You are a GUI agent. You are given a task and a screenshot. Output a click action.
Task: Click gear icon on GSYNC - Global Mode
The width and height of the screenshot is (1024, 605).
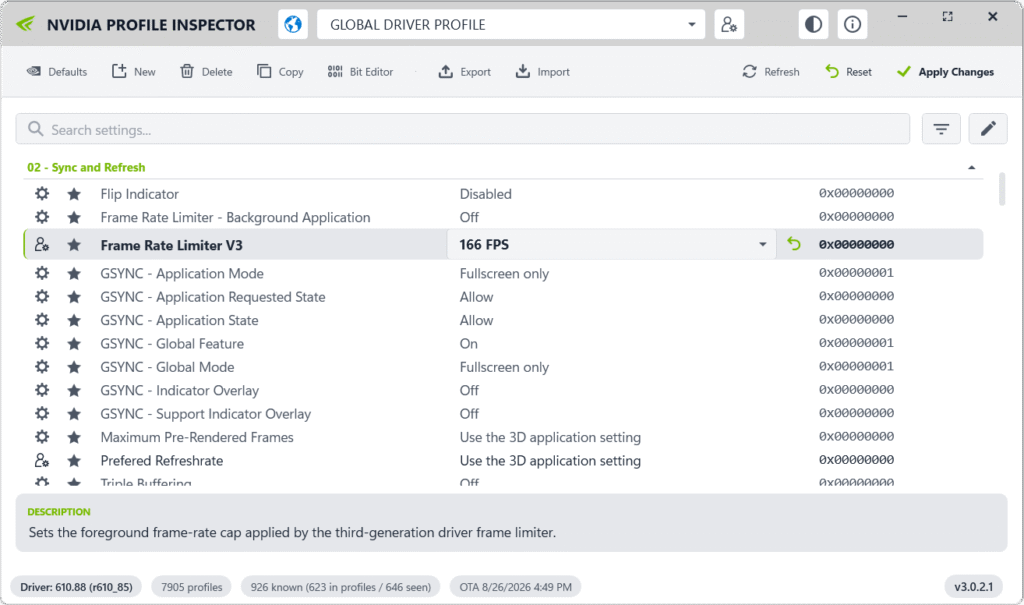pyautogui.click(x=42, y=367)
